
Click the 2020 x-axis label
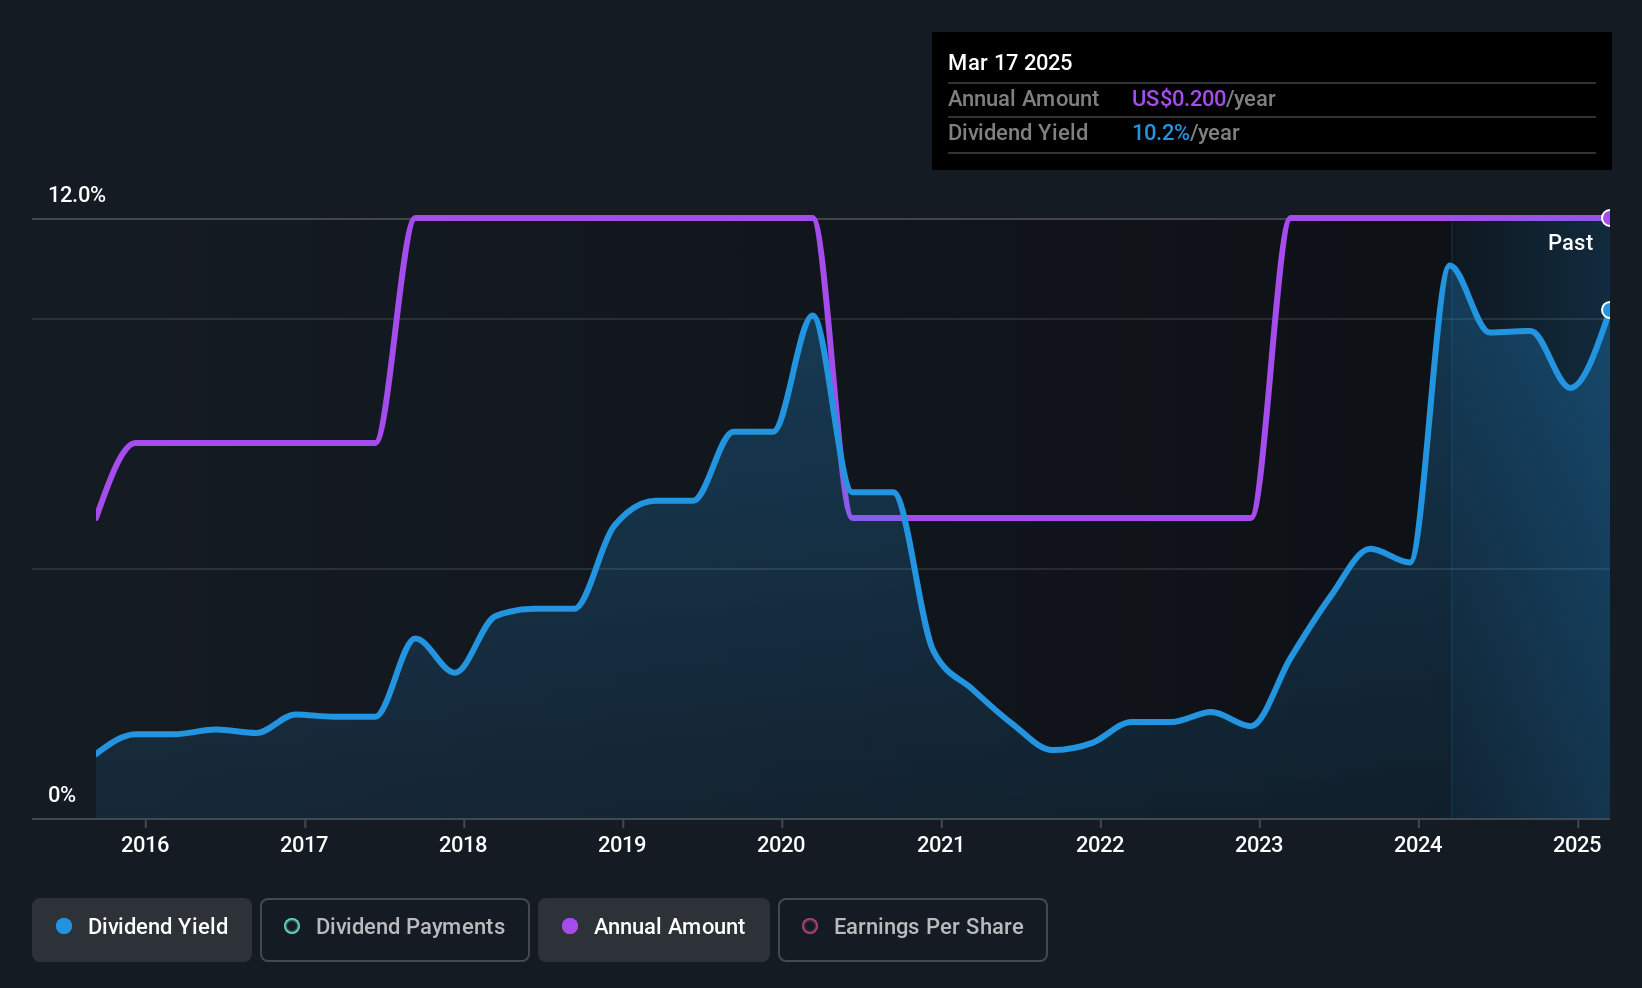pos(781,844)
